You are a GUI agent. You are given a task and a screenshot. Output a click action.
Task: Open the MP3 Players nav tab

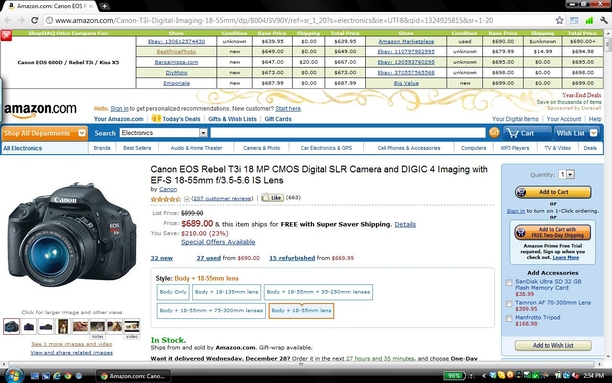(515, 148)
